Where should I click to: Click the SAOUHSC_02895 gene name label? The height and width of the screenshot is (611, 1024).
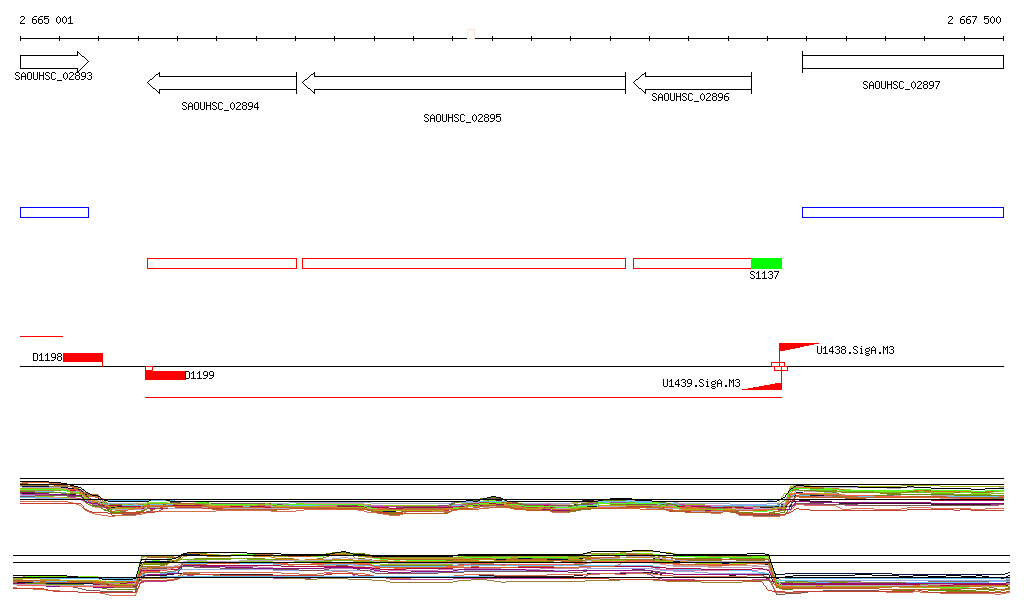pos(462,118)
